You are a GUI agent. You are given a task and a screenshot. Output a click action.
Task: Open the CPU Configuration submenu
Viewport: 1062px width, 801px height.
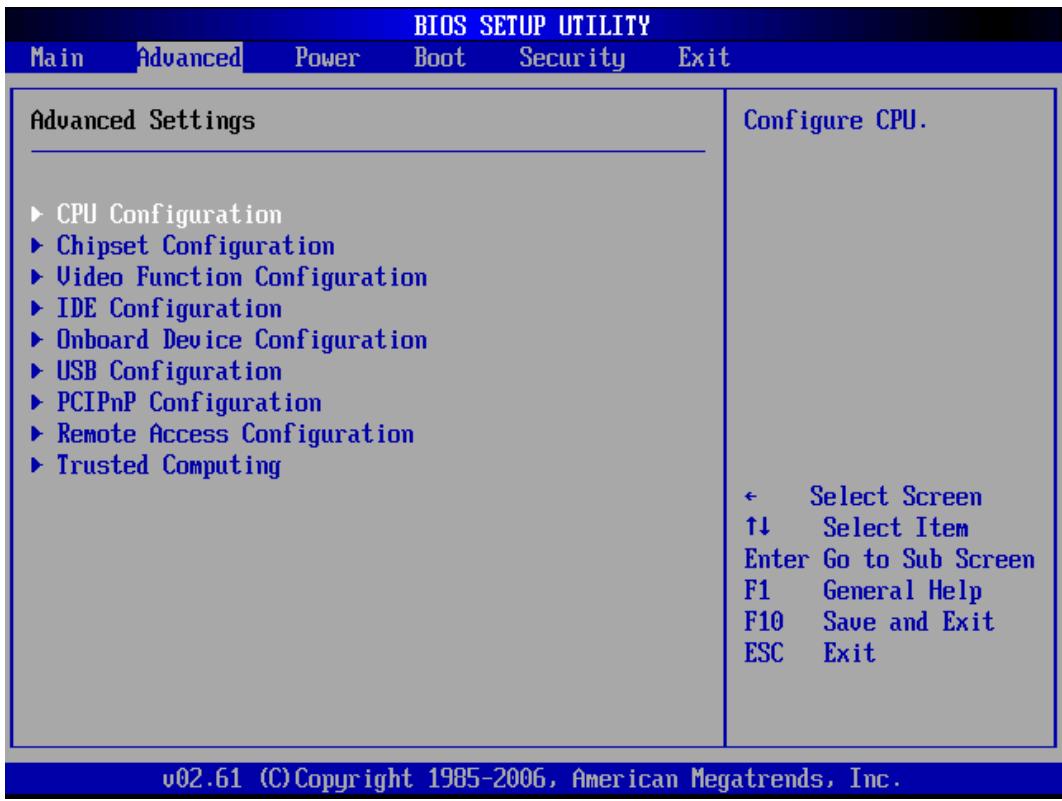pyautogui.click(x=169, y=215)
